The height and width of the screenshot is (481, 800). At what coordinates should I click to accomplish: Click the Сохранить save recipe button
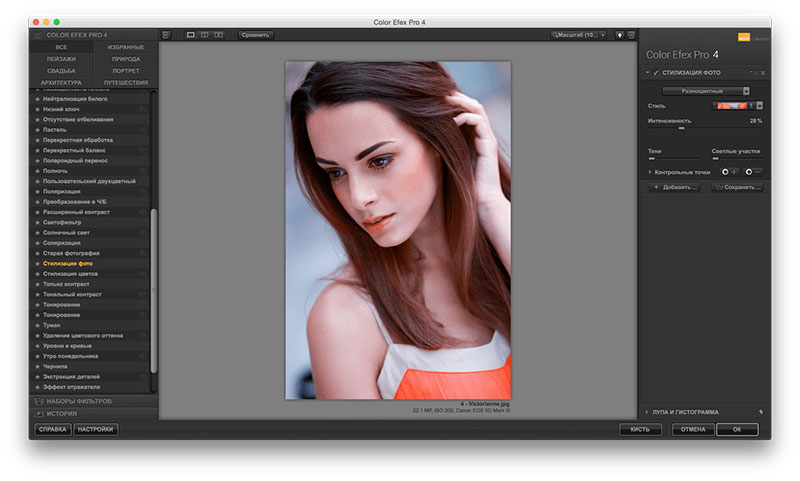(737, 187)
